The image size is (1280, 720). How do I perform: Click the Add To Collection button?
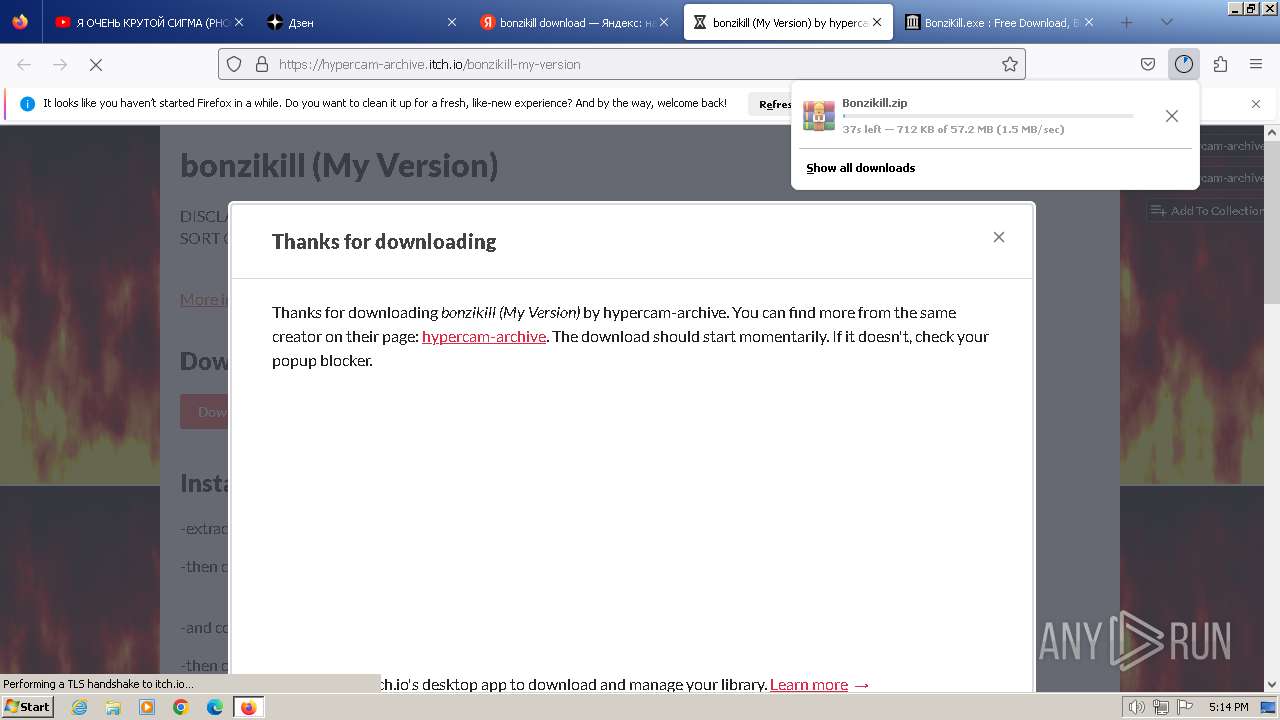click(1206, 211)
